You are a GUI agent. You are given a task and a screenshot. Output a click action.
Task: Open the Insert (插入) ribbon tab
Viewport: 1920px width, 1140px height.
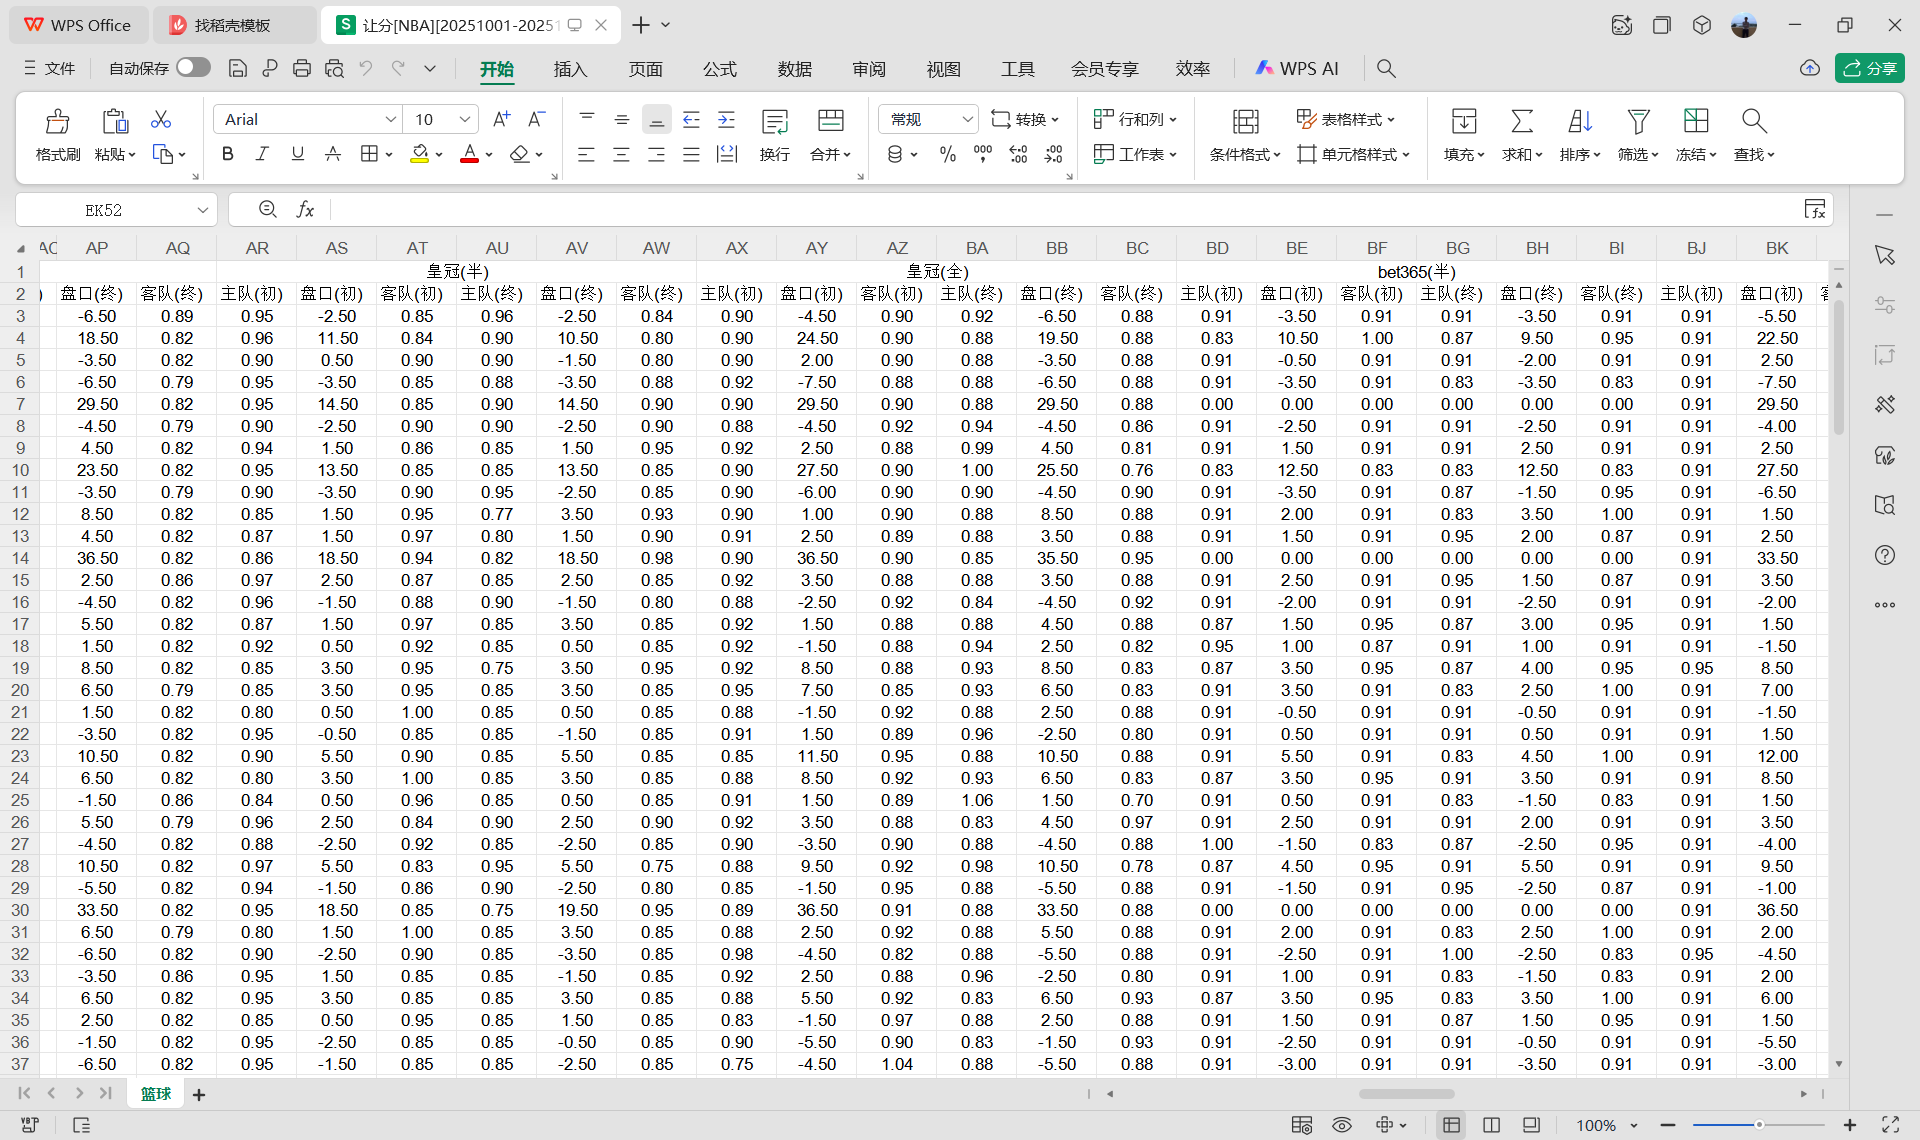[570, 69]
